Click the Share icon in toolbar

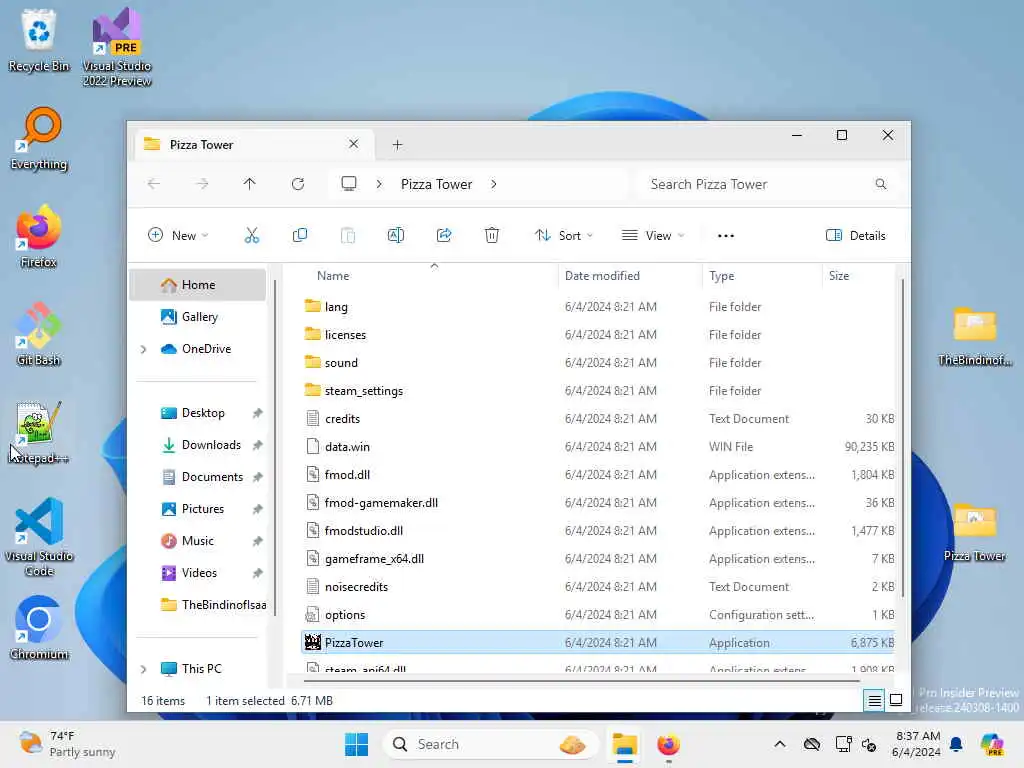click(x=444, y=236)
